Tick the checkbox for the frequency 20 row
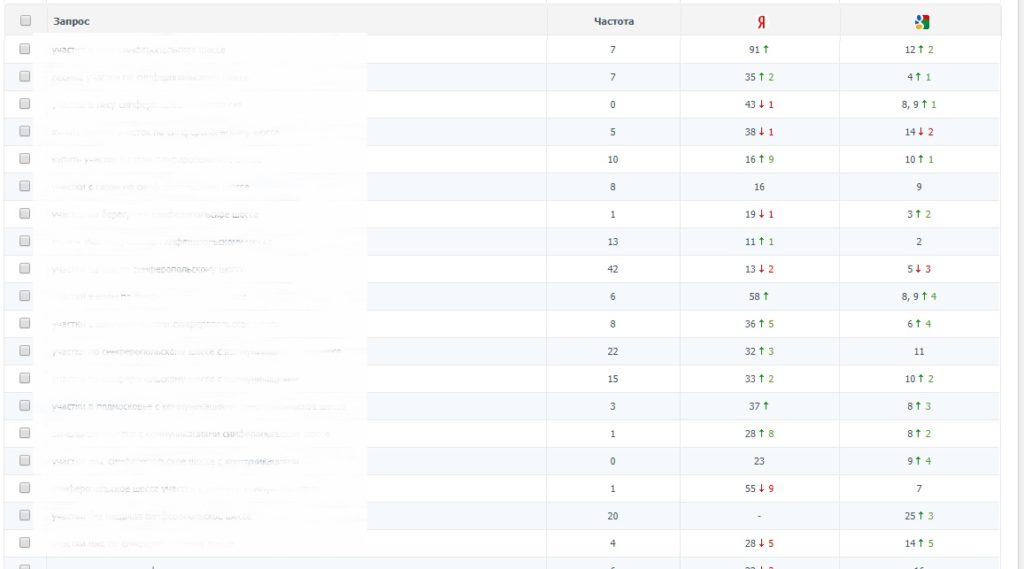Screen dimensions: 1024x569 (25, 515)
